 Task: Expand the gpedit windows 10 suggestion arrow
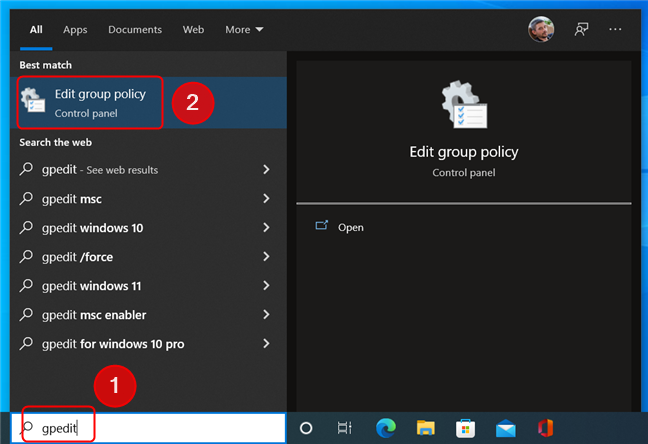coord(267,227)
